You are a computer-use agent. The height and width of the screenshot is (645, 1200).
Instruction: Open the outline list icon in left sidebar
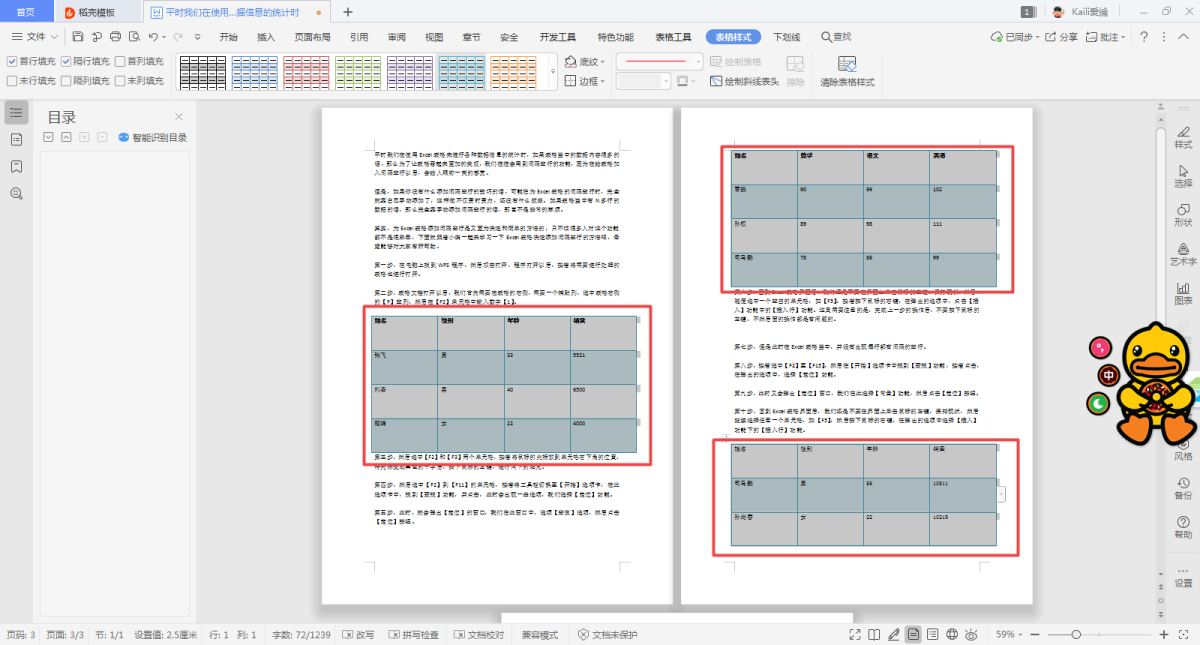coord(16,112)
